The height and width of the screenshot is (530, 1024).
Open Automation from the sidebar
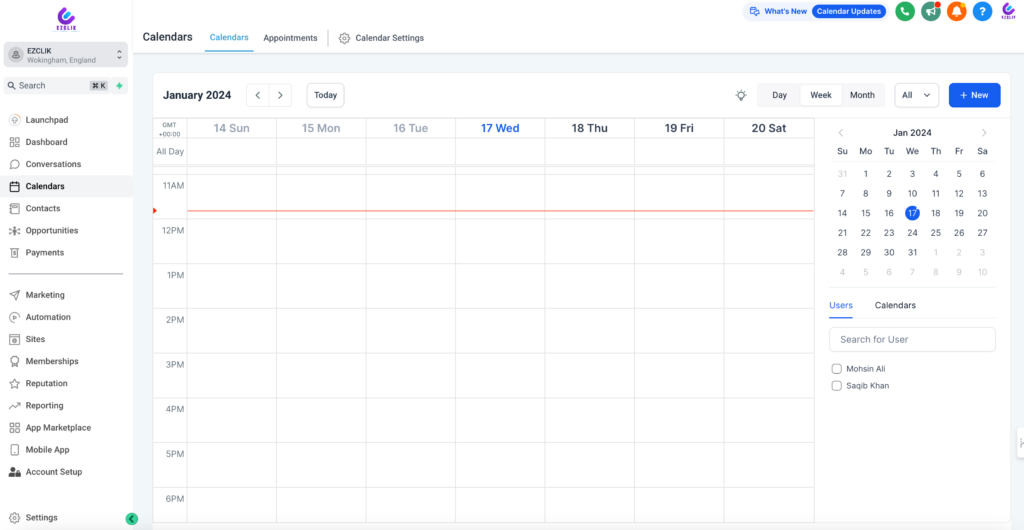pos(48,317)
